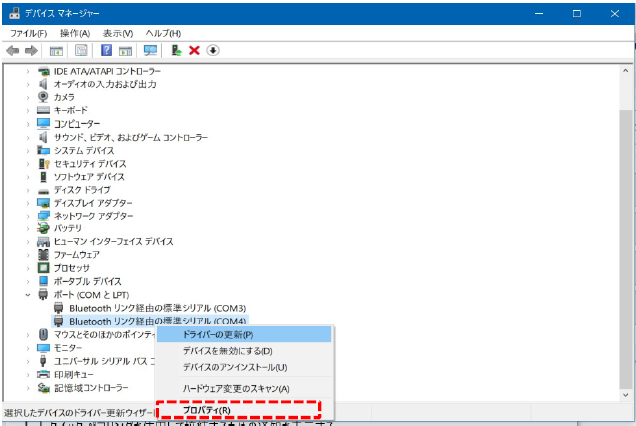
Task: Open the 操作(A) menu
Action: tap(75, 33)
